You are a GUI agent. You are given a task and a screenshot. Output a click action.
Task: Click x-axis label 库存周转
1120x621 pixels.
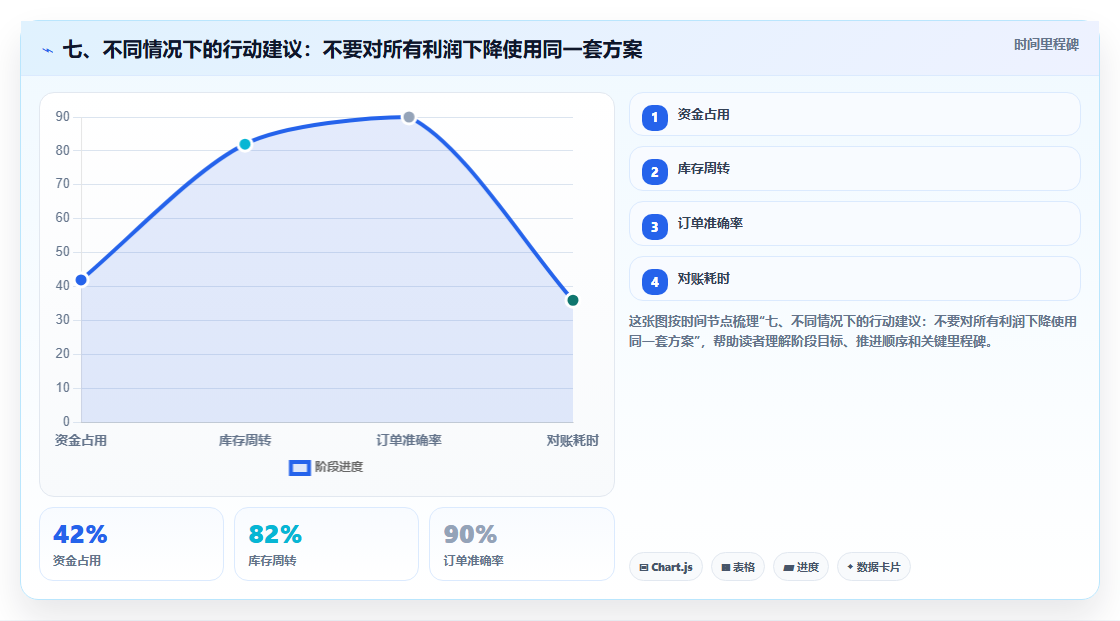(245, 440)
